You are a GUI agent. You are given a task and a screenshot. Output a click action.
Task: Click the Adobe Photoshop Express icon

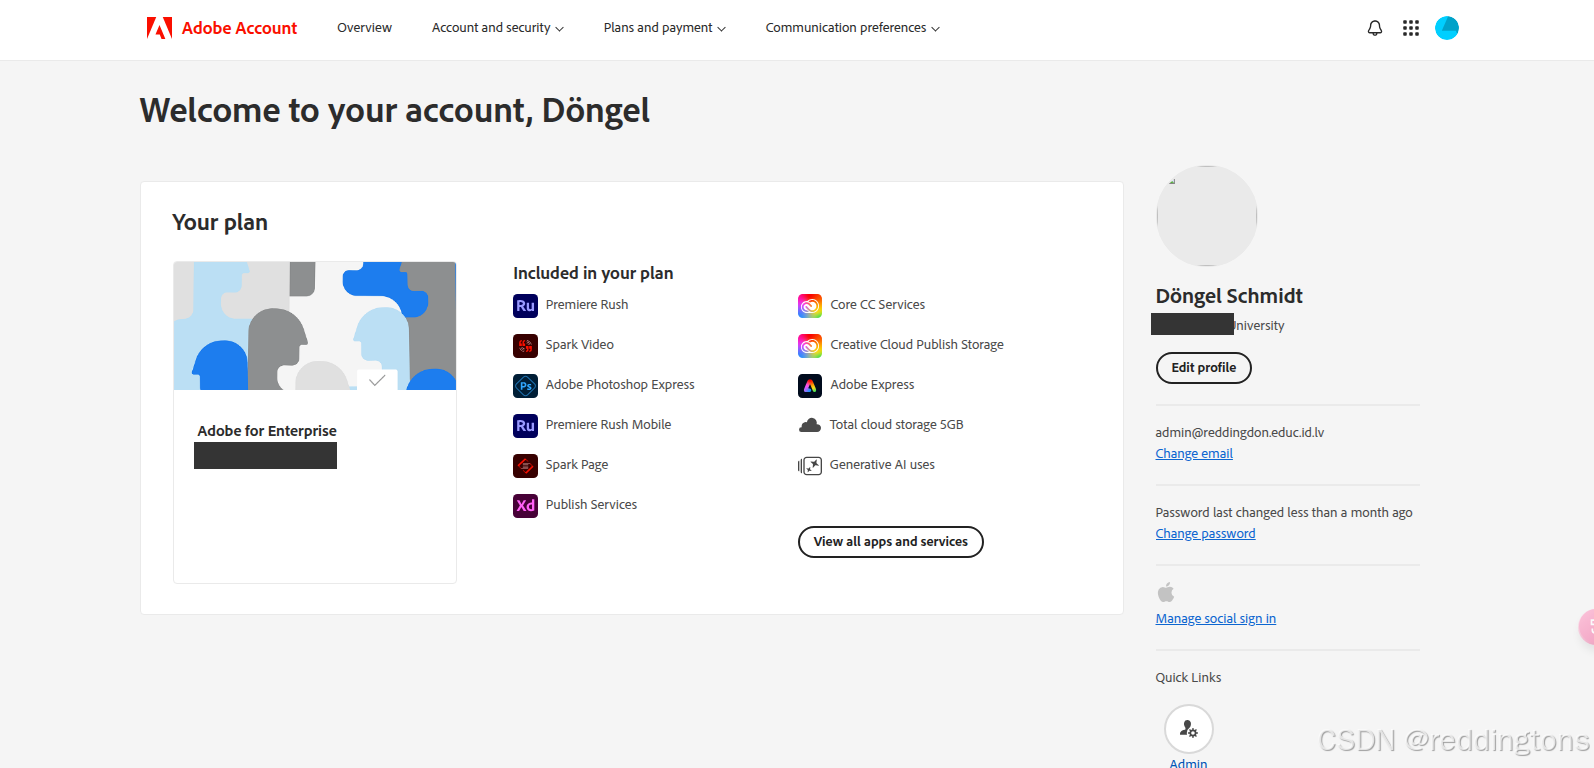pos(526,386)
